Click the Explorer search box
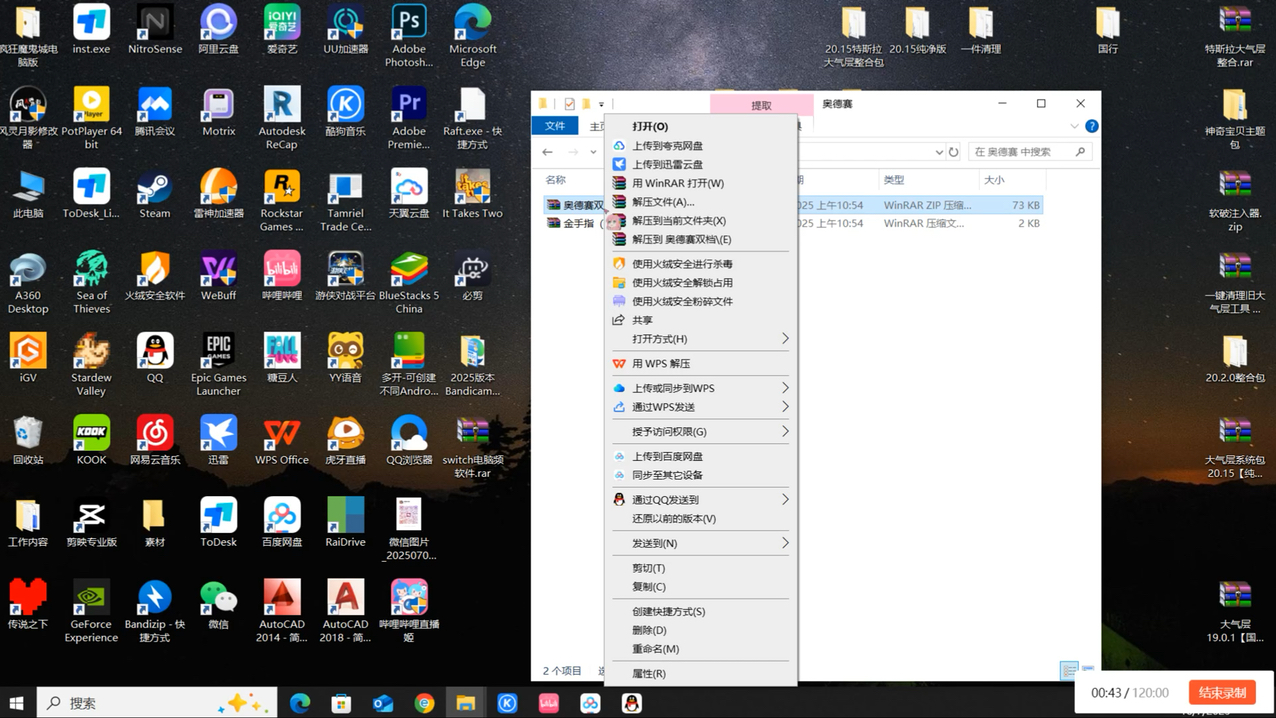 [1030, 151]
